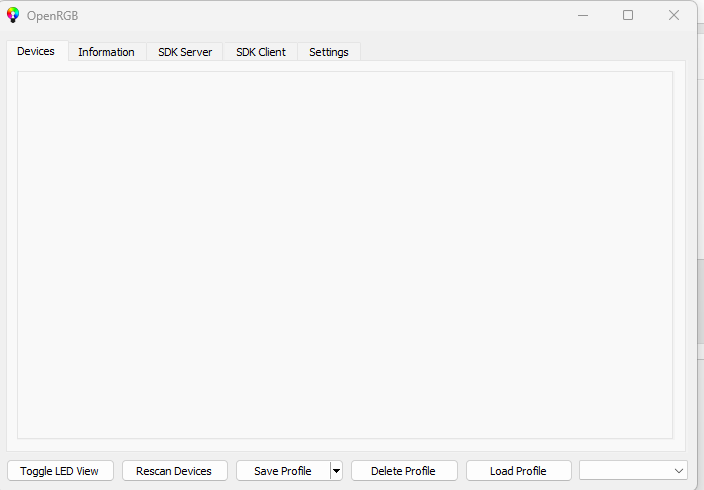Image resolution: width=704 pixels, height=490 pixels.
Task: Select the SDK Client tab
Action: tap(261, 52)
